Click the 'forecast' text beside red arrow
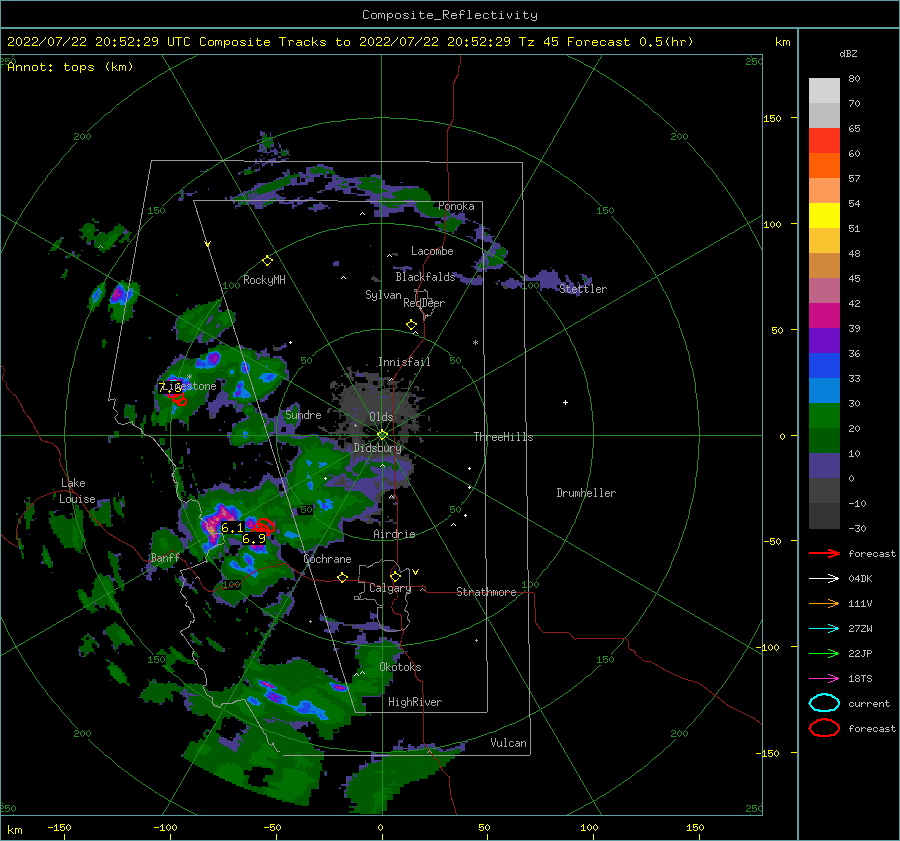The width and height of the screenshot is (900, 841). 872,553
